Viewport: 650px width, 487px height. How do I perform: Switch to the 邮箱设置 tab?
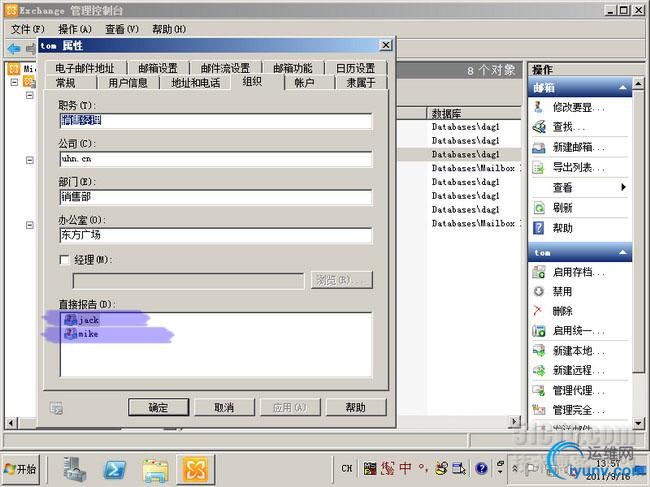click(158, 68)
